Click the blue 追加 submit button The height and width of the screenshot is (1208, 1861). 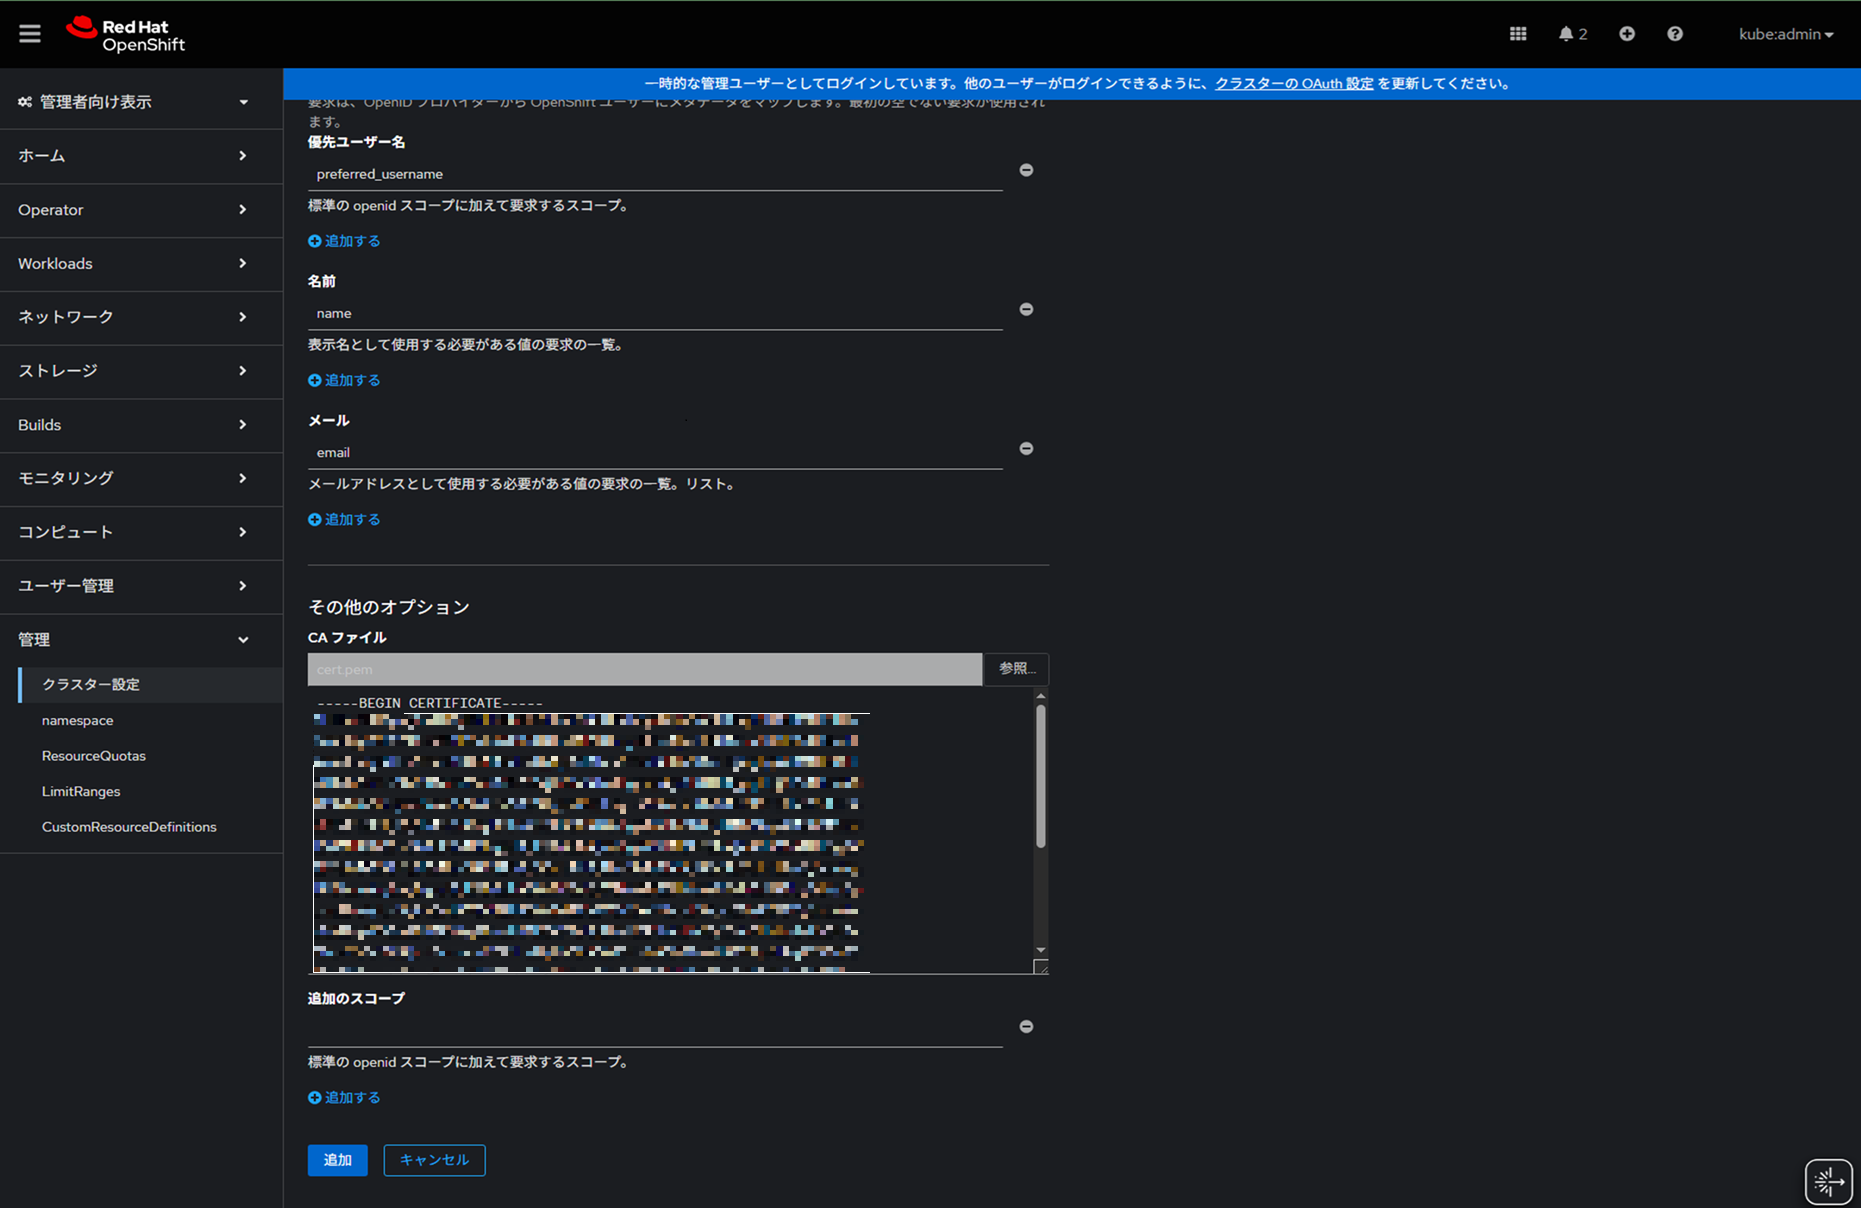point(337,1160)
